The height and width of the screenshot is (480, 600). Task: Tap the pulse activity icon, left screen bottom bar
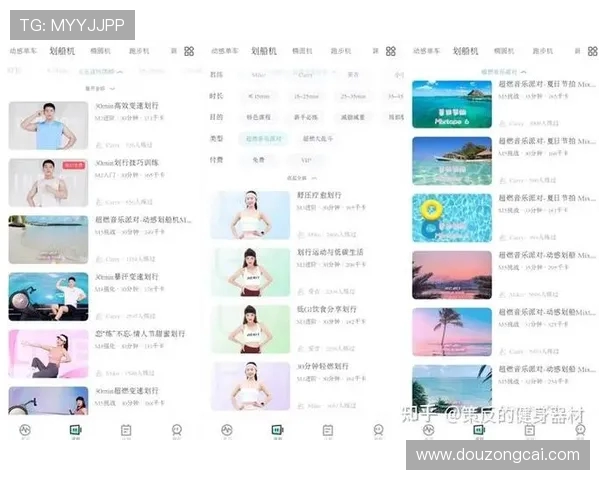pos(25,430)
